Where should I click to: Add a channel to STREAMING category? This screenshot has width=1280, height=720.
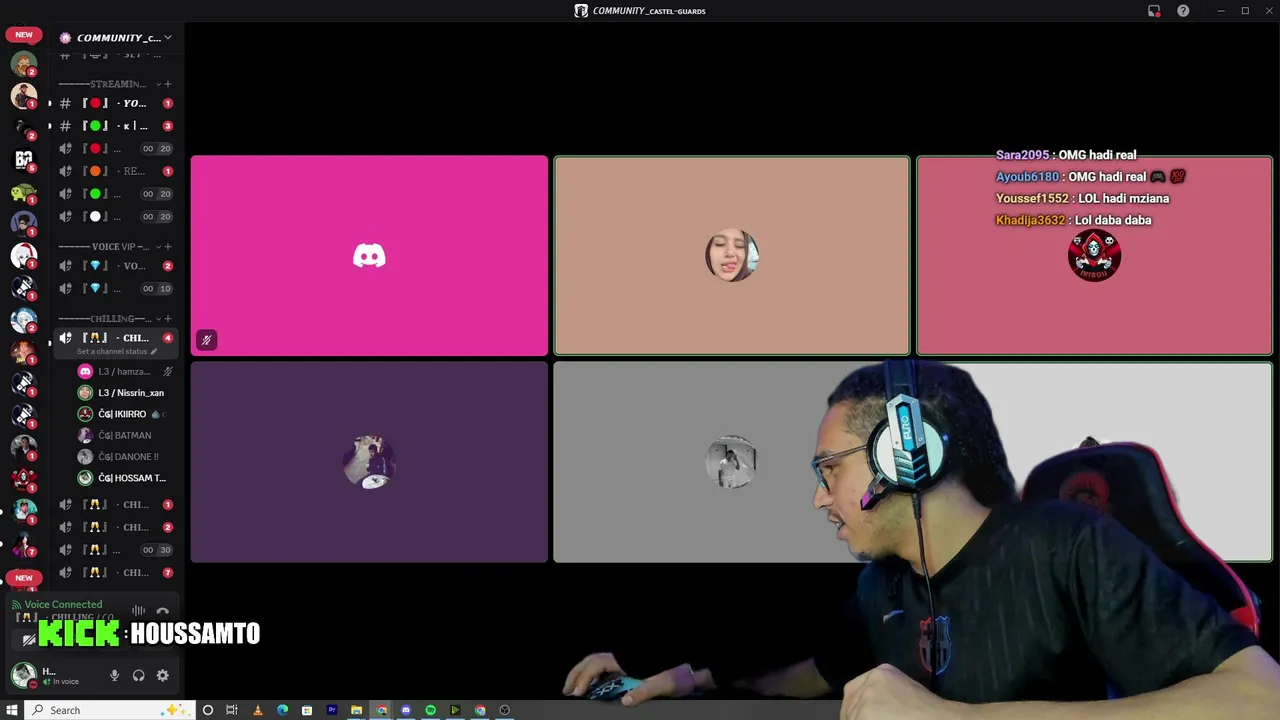(168, 84)
